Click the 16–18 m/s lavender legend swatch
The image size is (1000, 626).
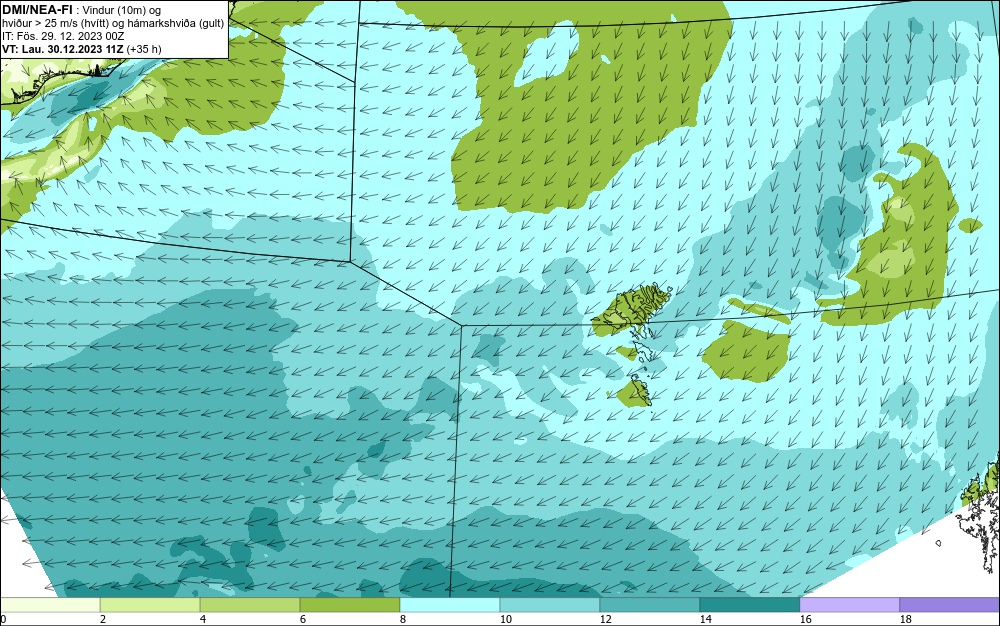pyautogui.click(x=849, y=605)
